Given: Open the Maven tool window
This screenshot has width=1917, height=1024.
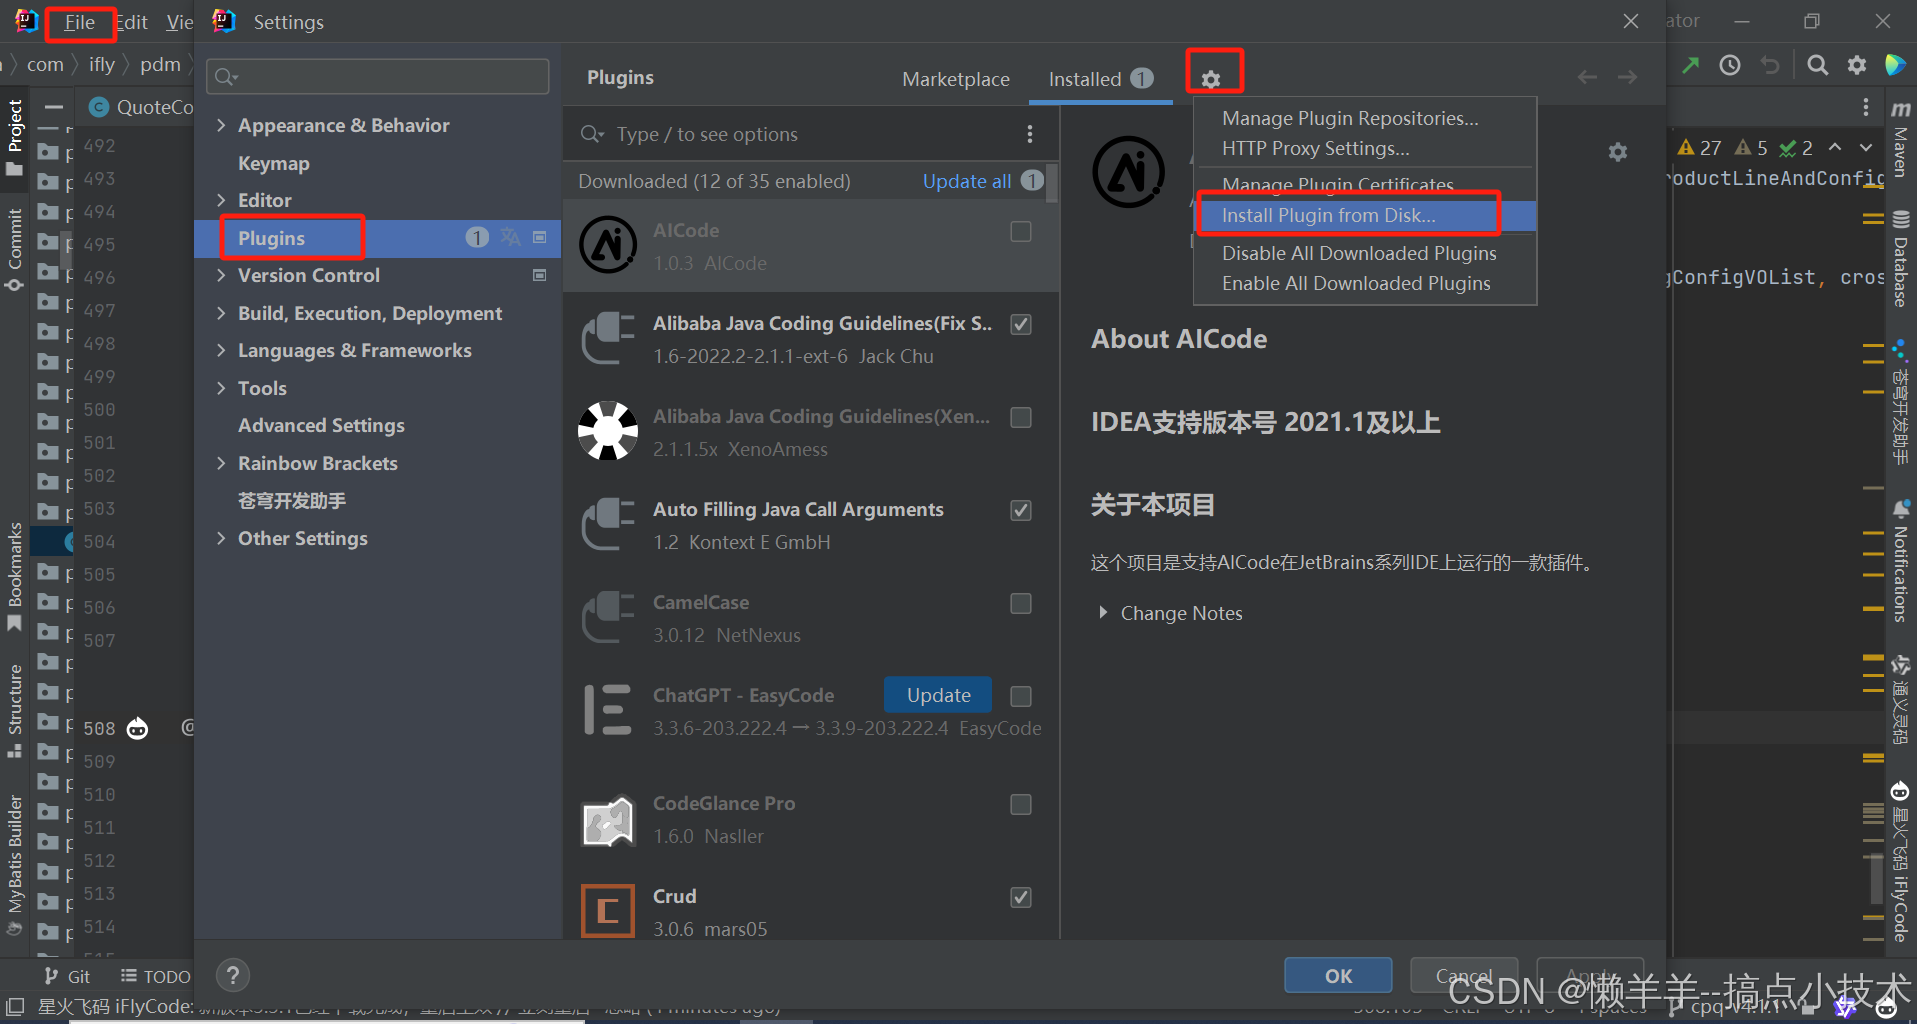Looking at the screenshot, I should point(1901,139).
